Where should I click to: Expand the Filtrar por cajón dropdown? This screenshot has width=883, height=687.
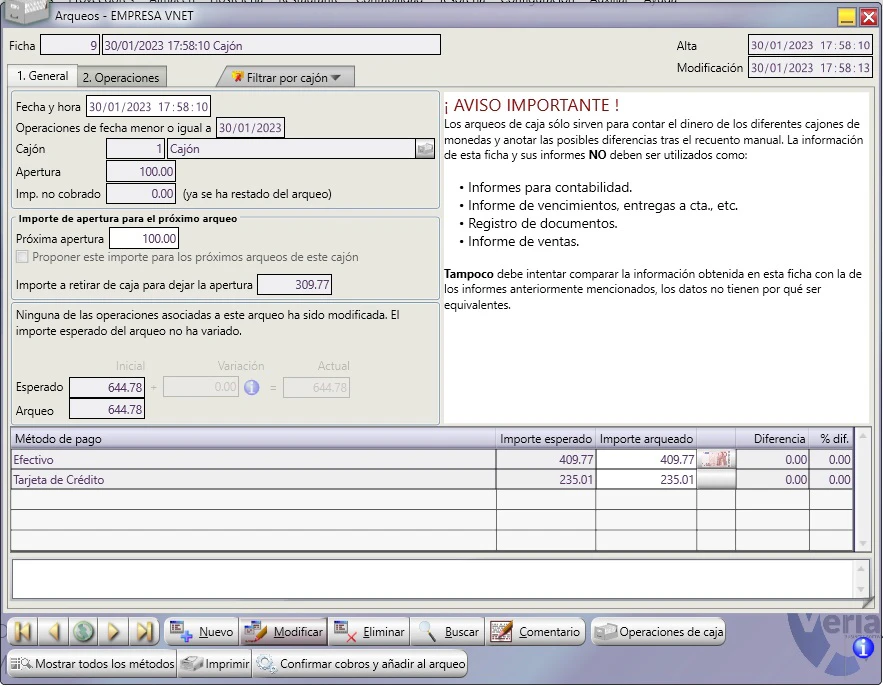287,78
